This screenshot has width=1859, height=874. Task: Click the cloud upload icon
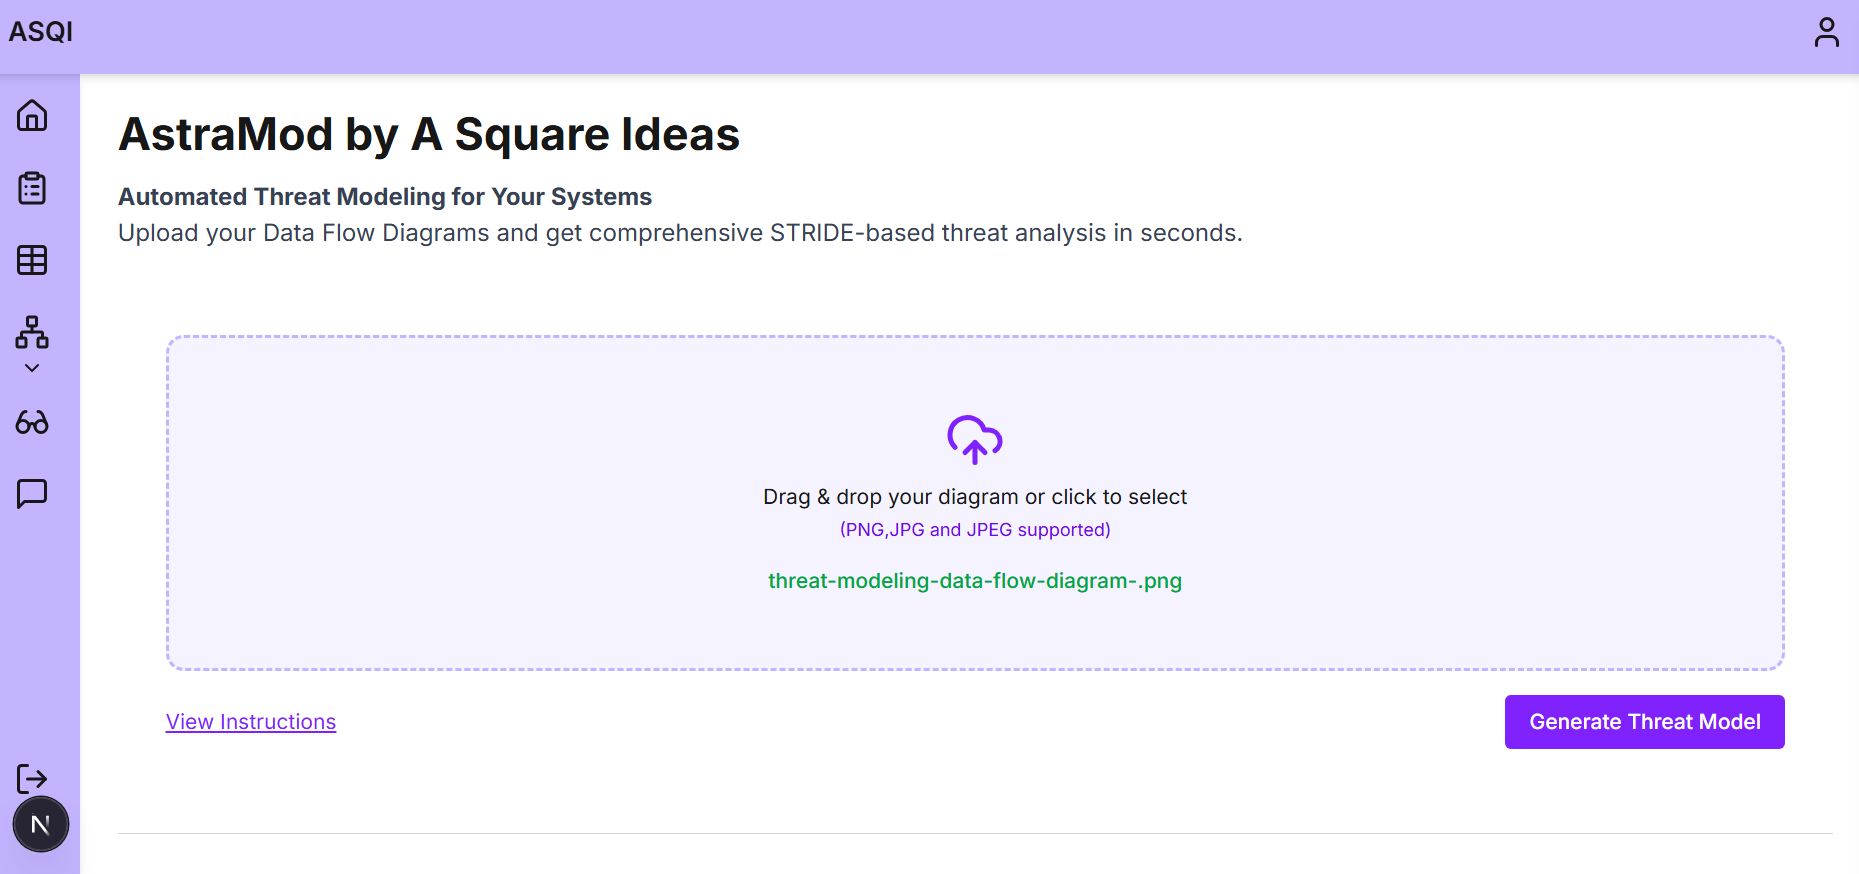pos(974,439)
